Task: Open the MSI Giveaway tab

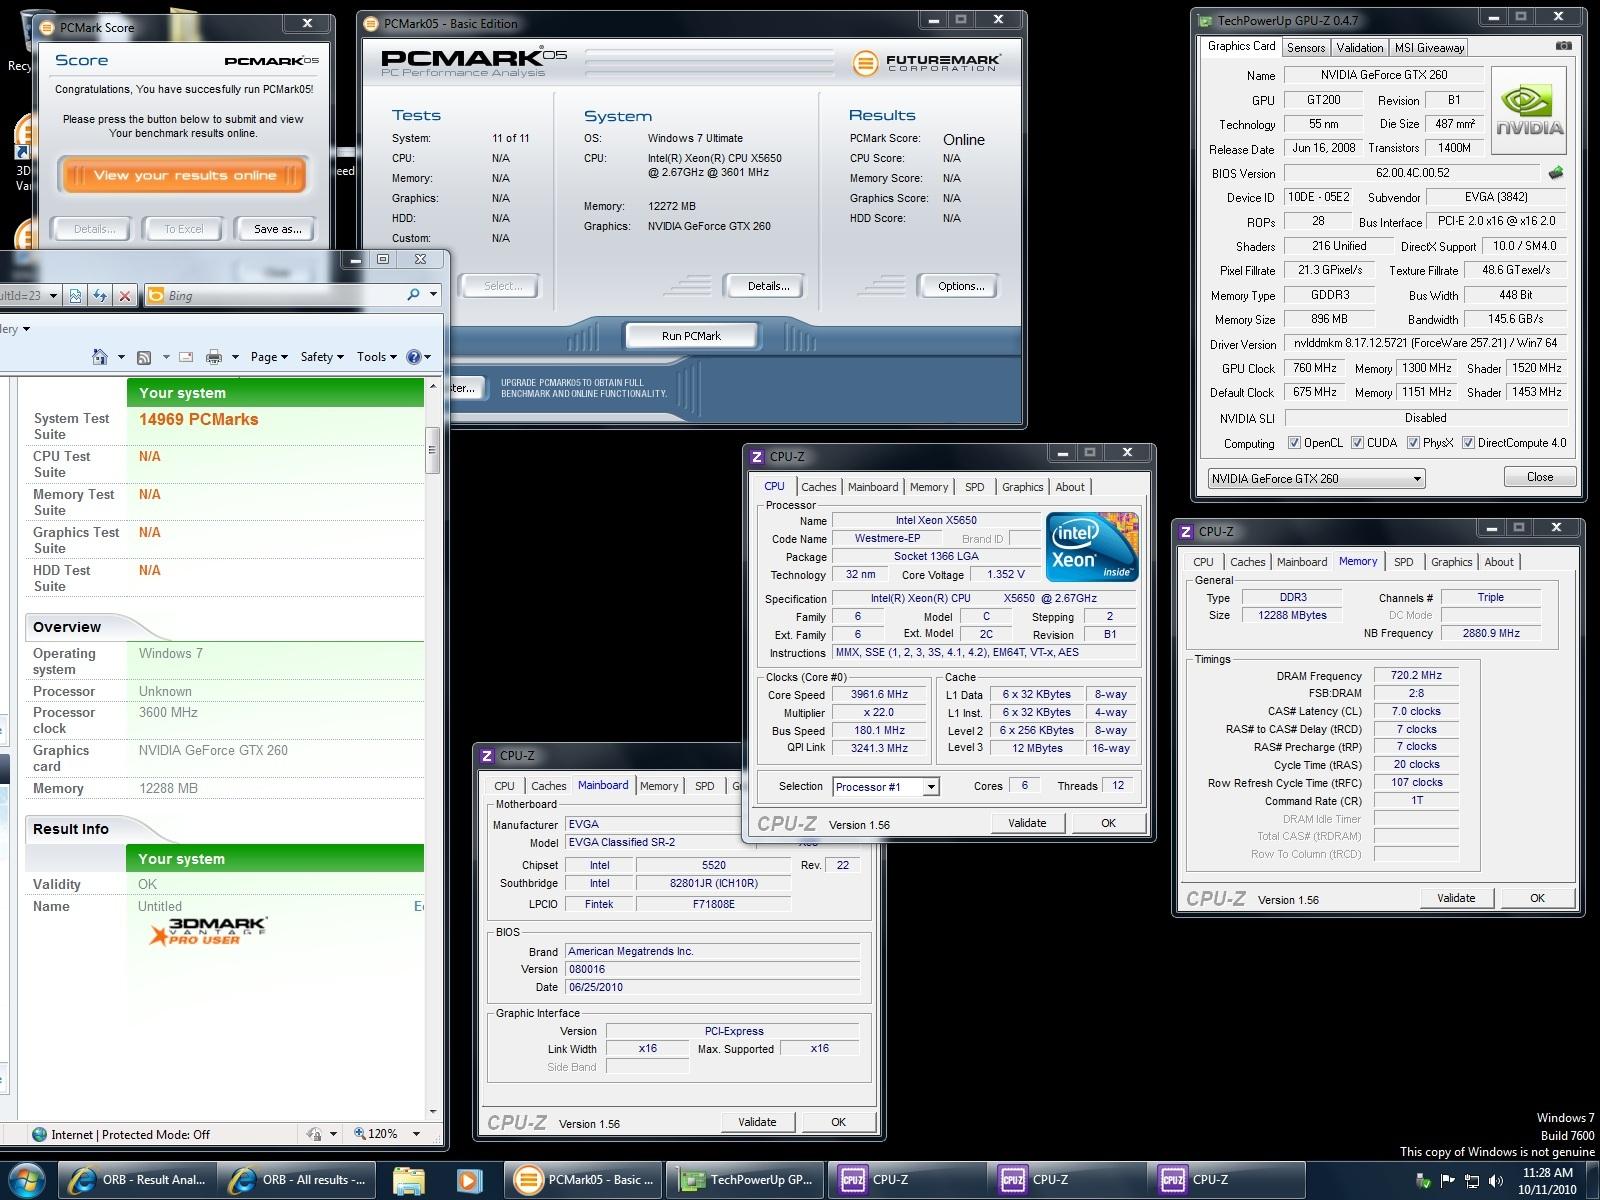Action: coord(1429,47)
